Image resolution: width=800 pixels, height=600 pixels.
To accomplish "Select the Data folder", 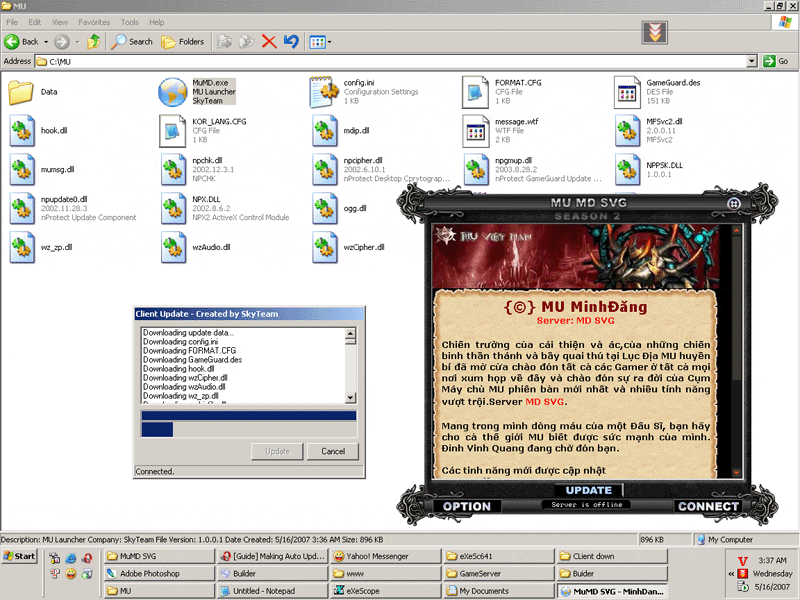I will pos(21,92).
